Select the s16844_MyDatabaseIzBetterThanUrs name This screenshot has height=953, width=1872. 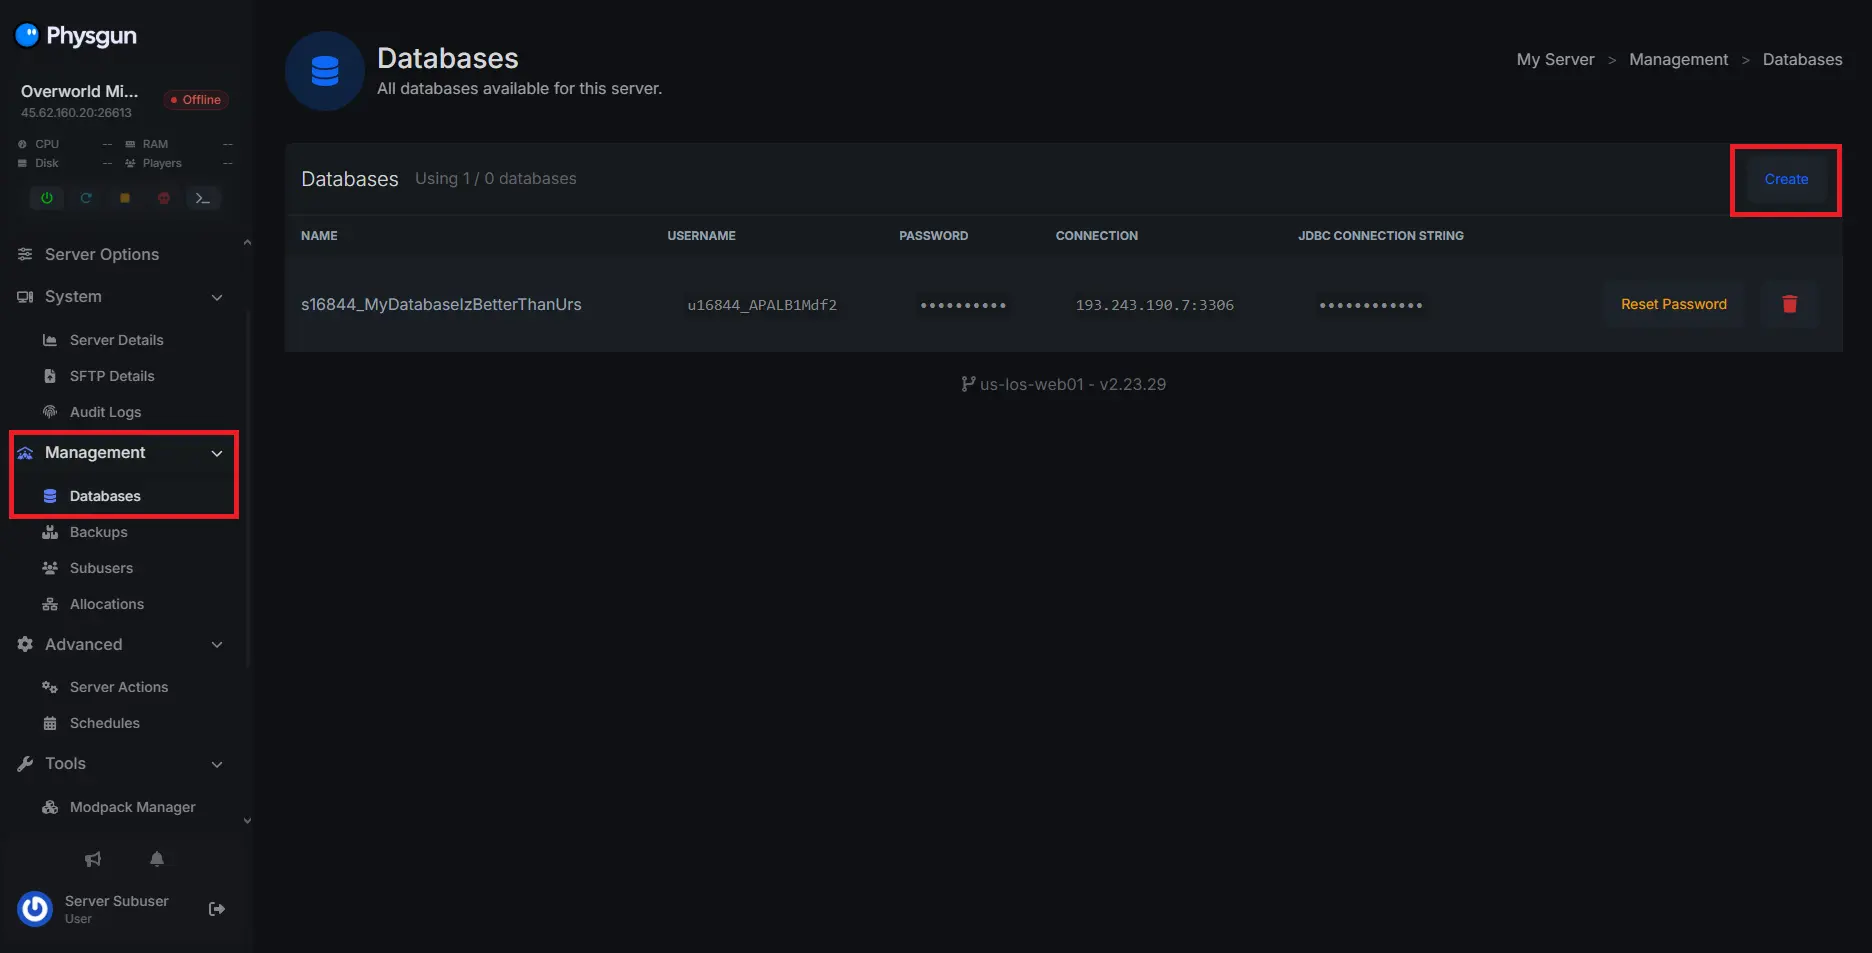tap(441, 304)
